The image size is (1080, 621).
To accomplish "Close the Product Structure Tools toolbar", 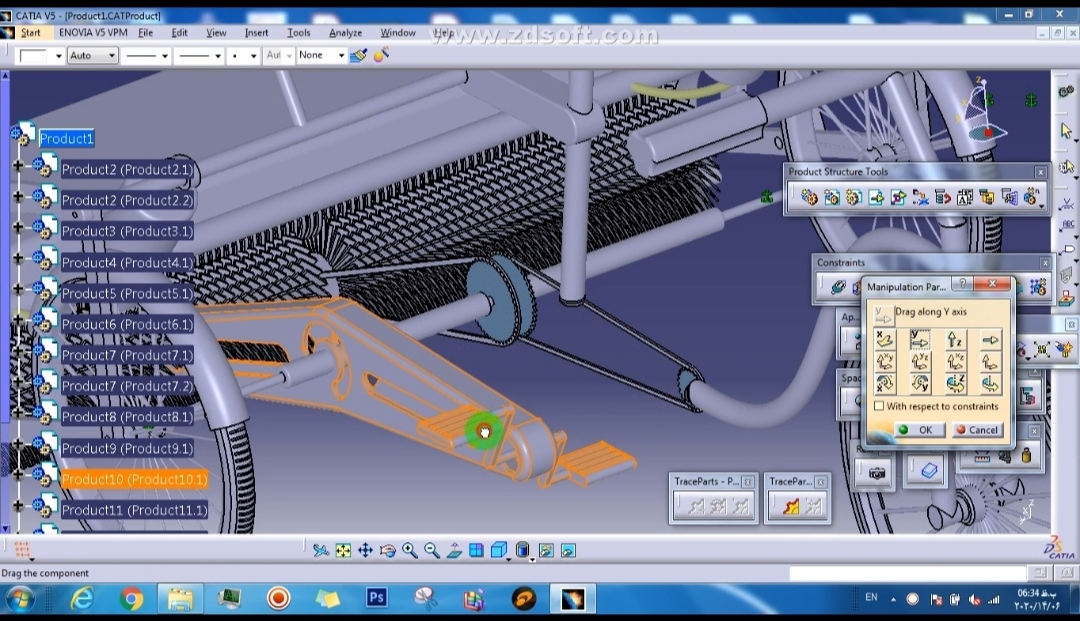I will click(x=1041, y=171).
